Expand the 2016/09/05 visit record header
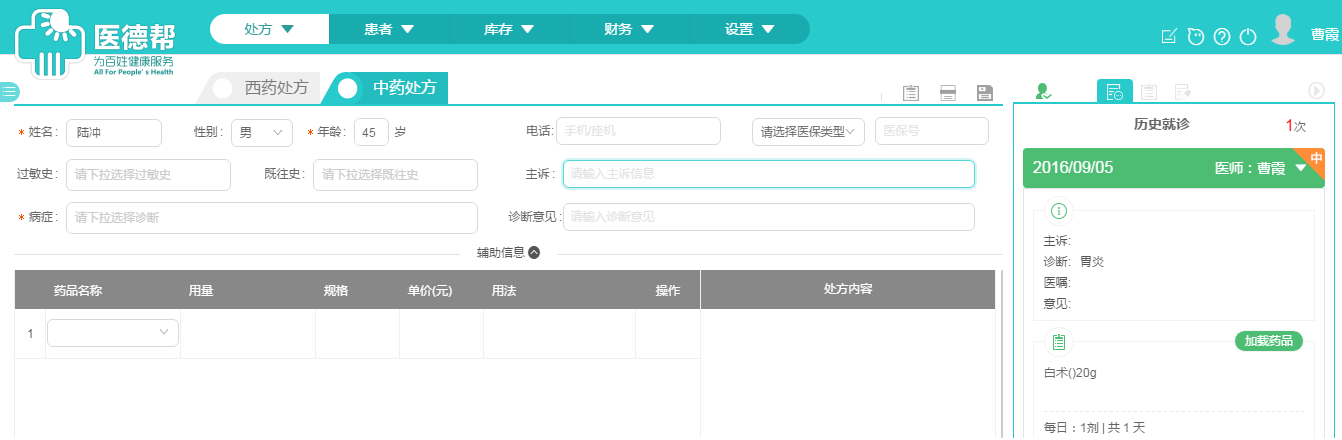Viewport: 1342px width, 440px height. (1300, 168)
